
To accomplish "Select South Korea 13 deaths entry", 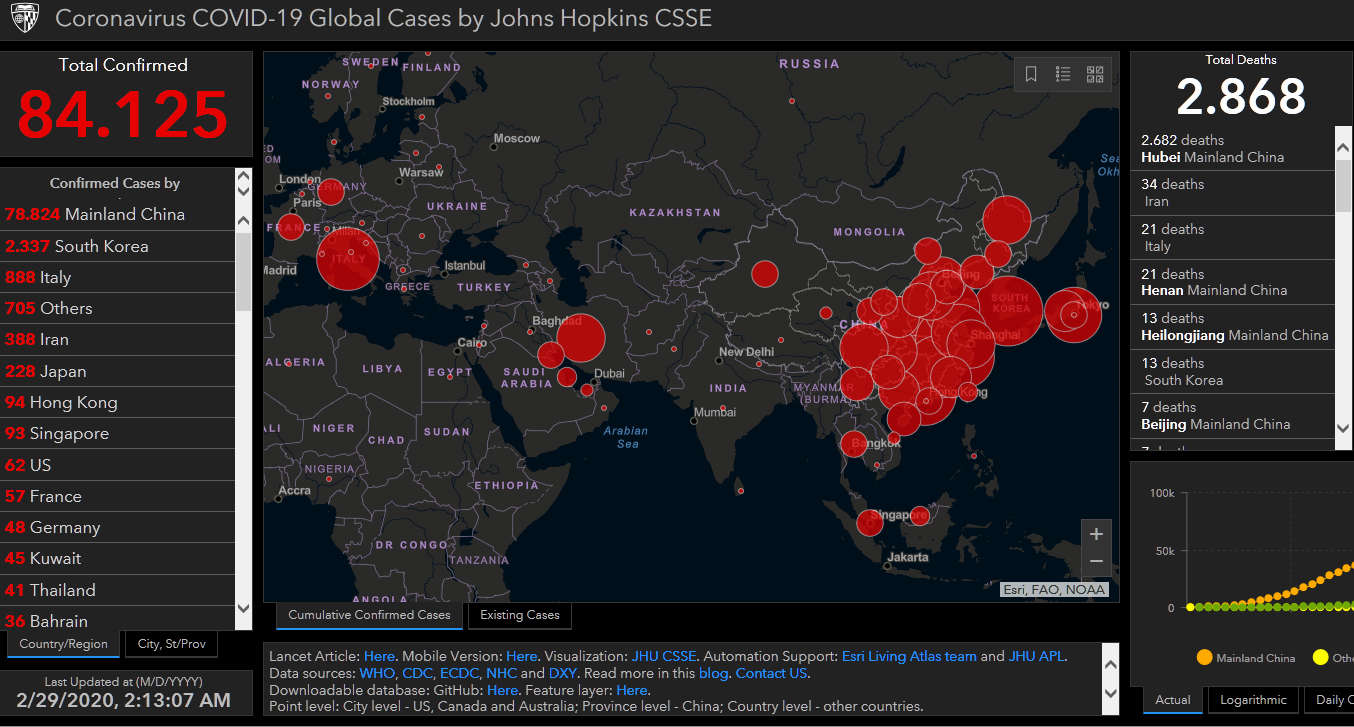I will 1232,371.
